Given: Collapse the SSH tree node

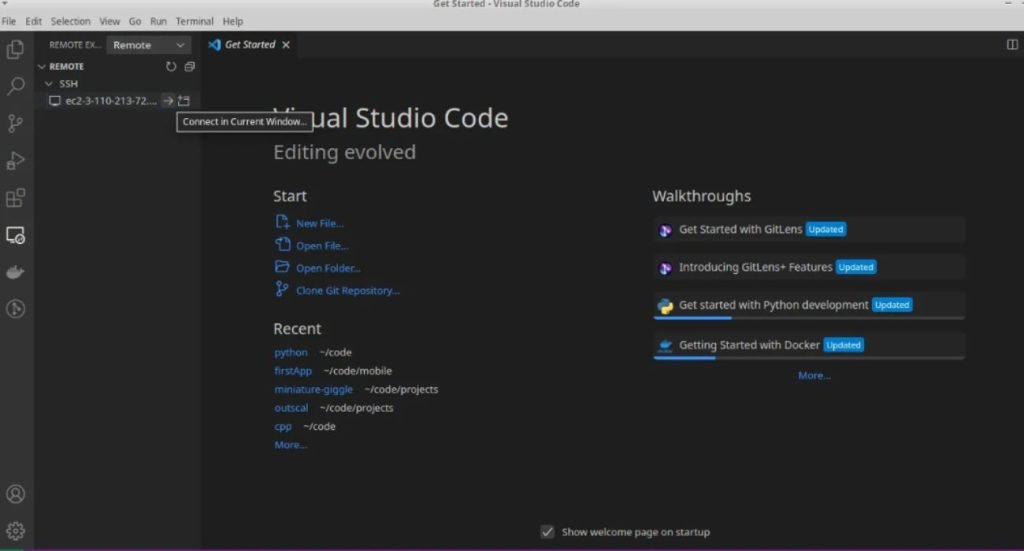Looking at the screenshot, I should [48, 84].
